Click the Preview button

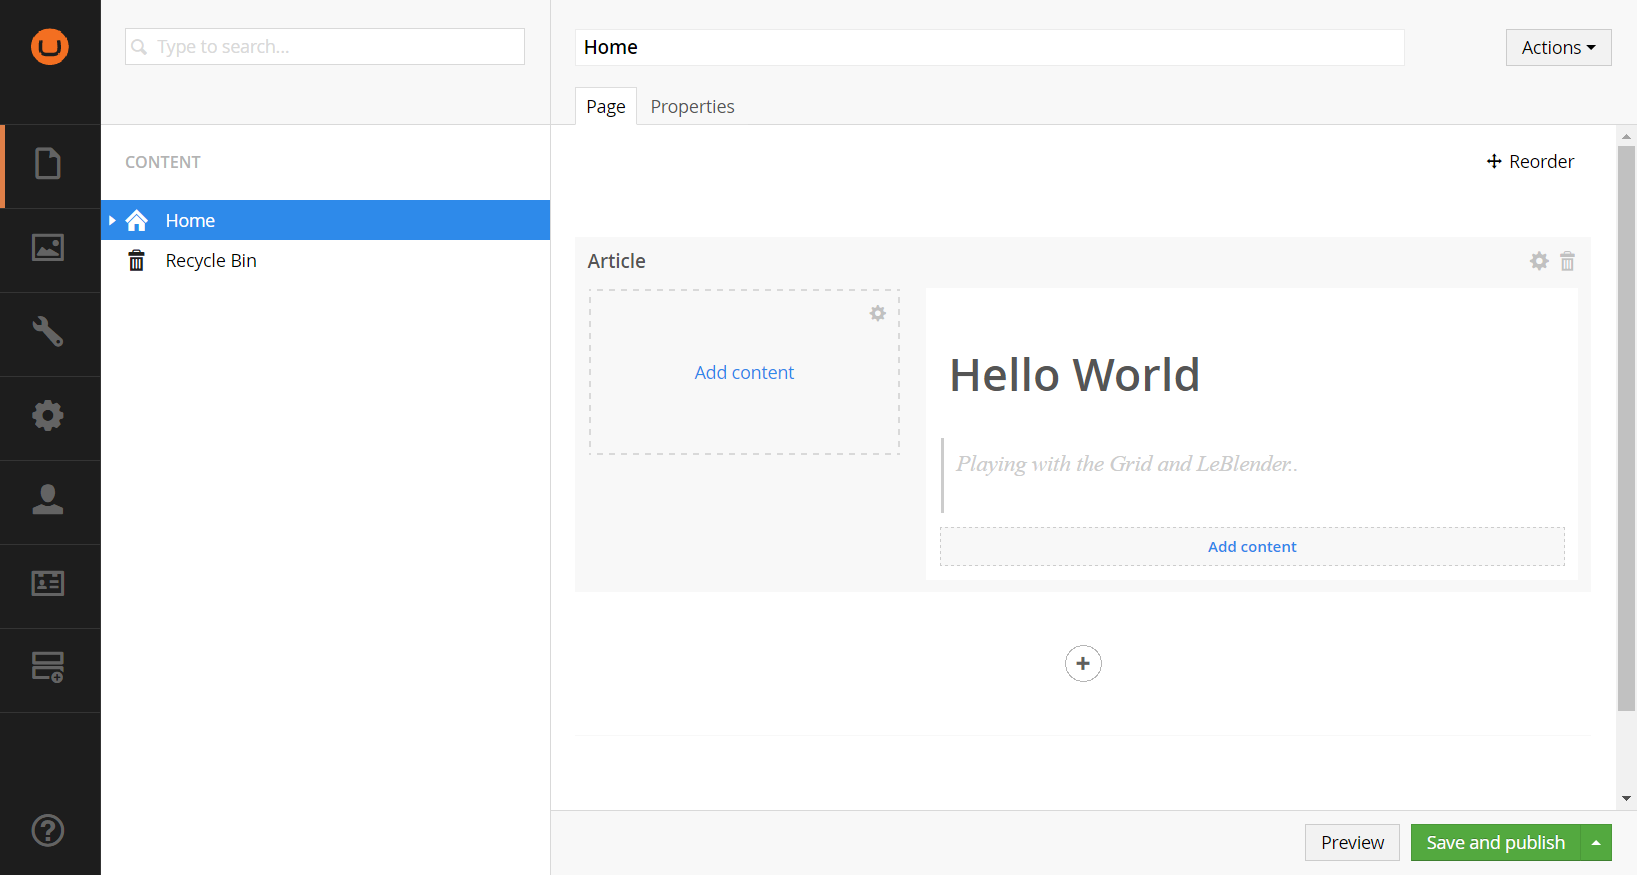[1352, 843]
